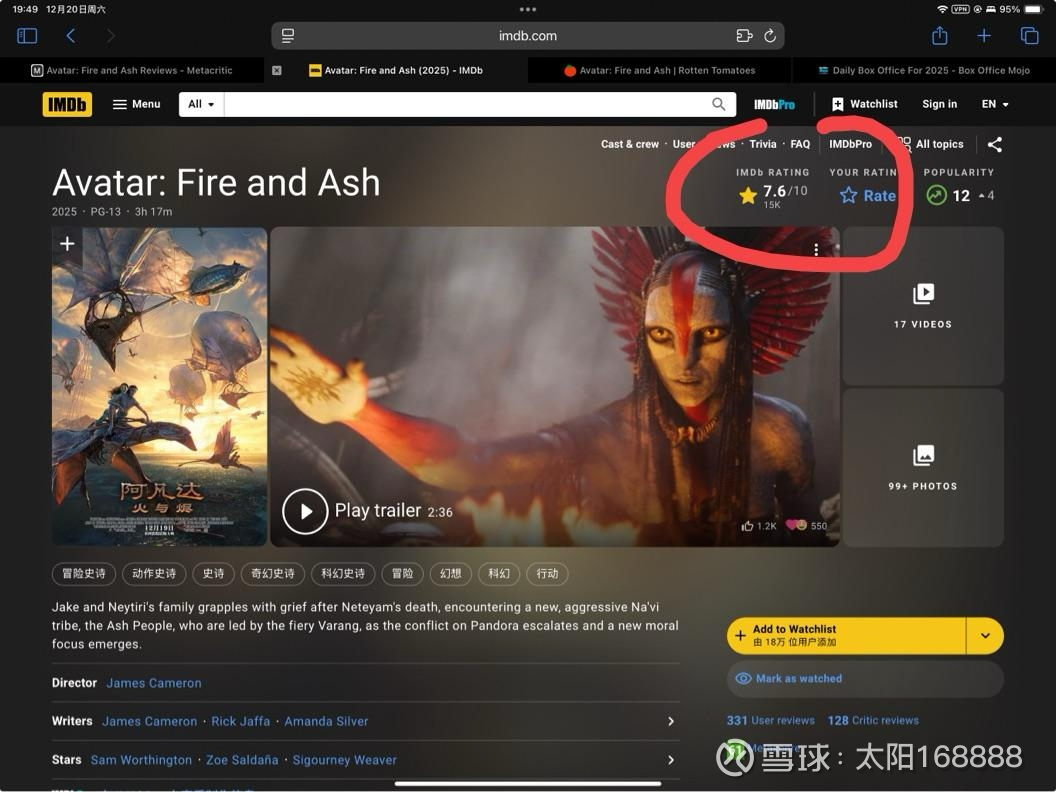Switch to the Metacritic reviews tab

point(132,70)
